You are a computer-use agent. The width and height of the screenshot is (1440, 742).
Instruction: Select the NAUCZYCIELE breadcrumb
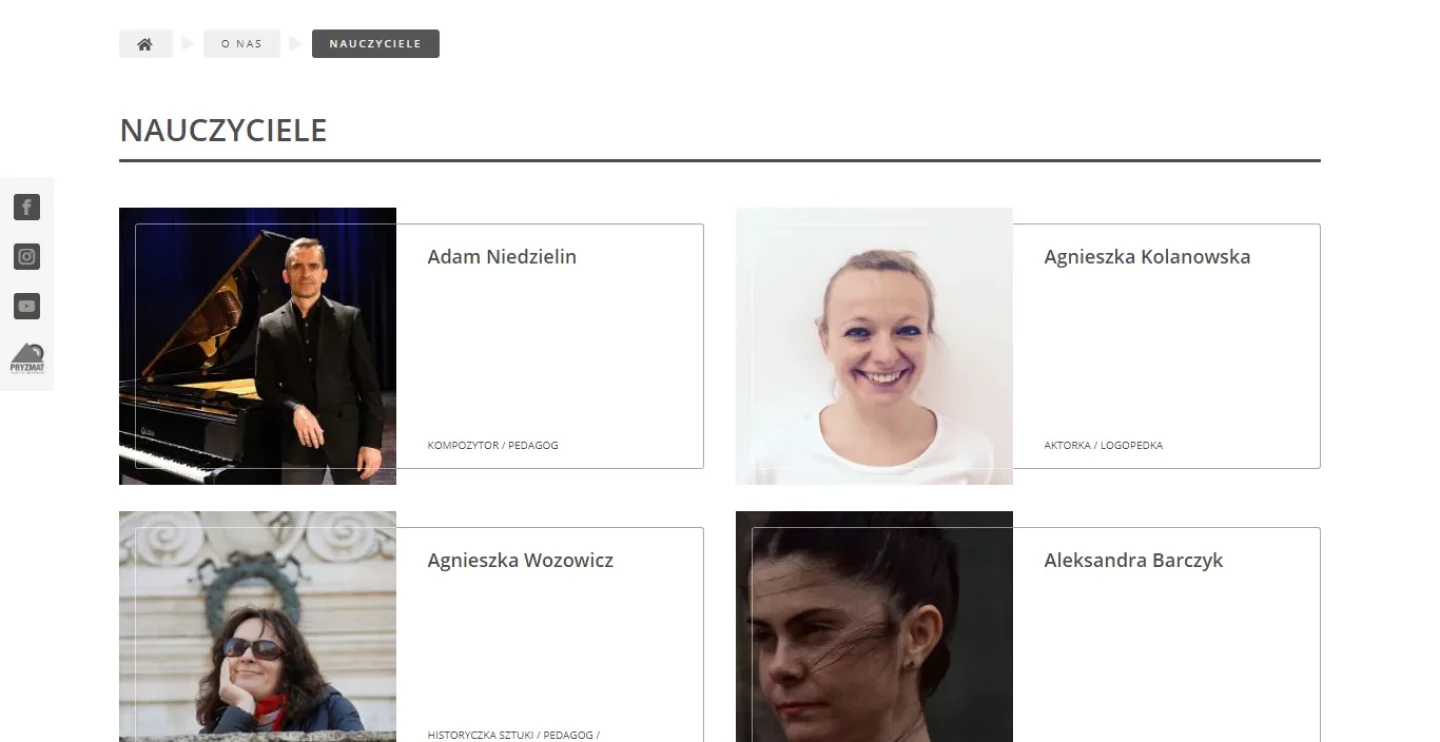click(x=375, y=44)
